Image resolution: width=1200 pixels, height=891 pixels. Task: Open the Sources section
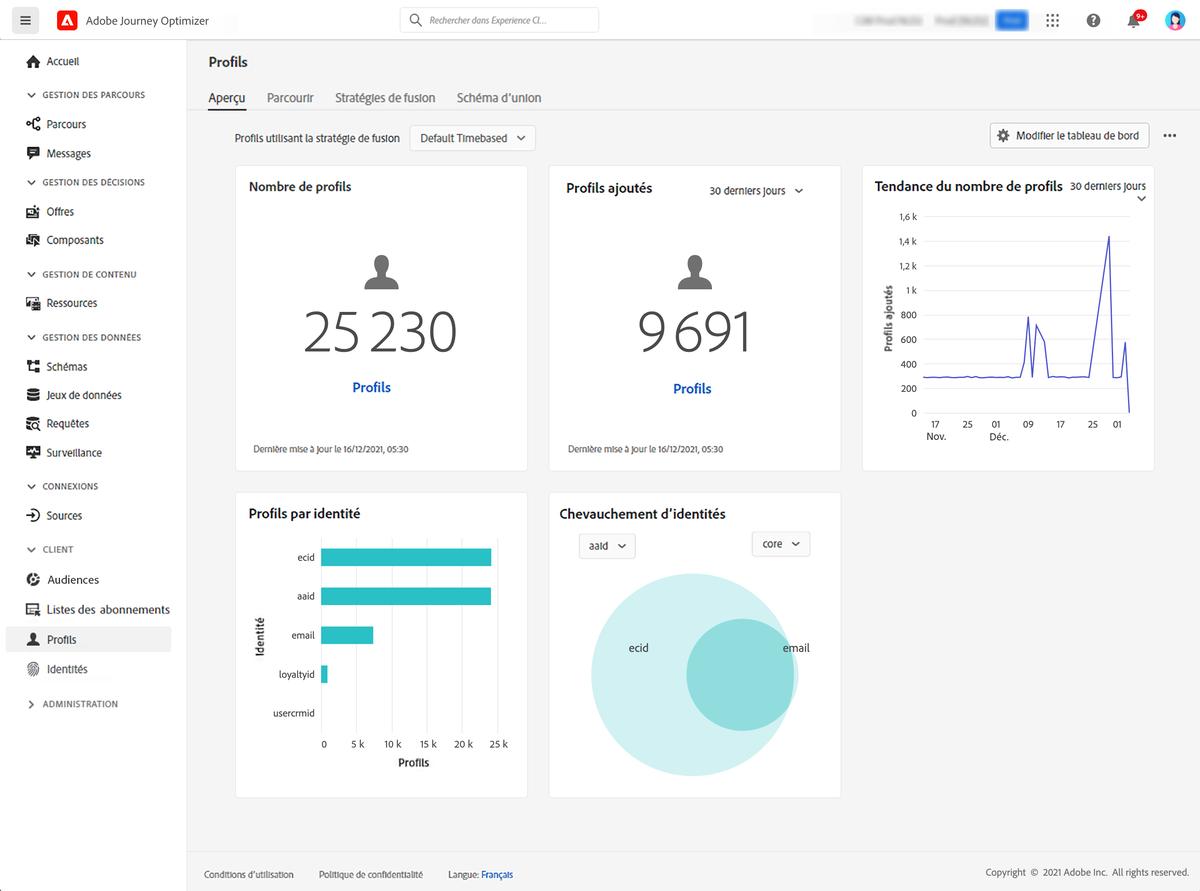tap(61, 516)
